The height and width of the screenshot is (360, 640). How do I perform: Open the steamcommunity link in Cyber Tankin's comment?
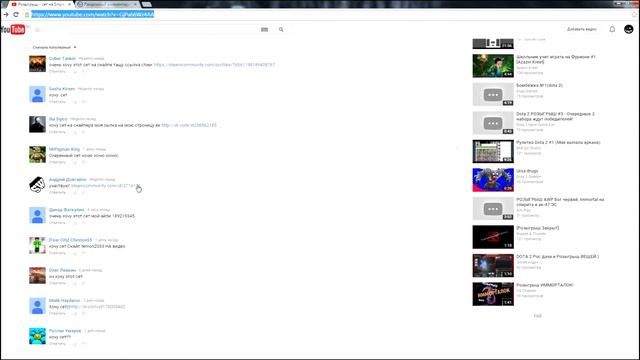pos(214,64)
